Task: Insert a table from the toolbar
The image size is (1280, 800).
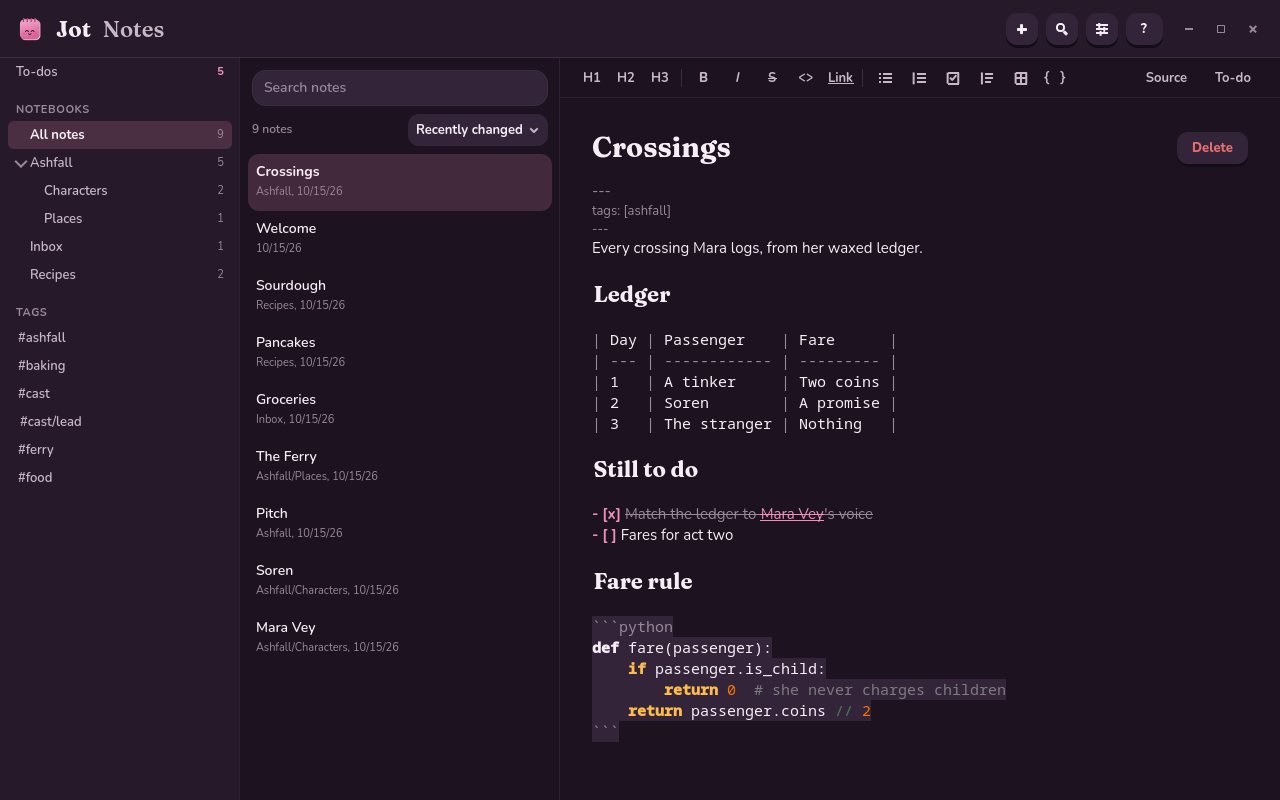Action: (1021, 78)
